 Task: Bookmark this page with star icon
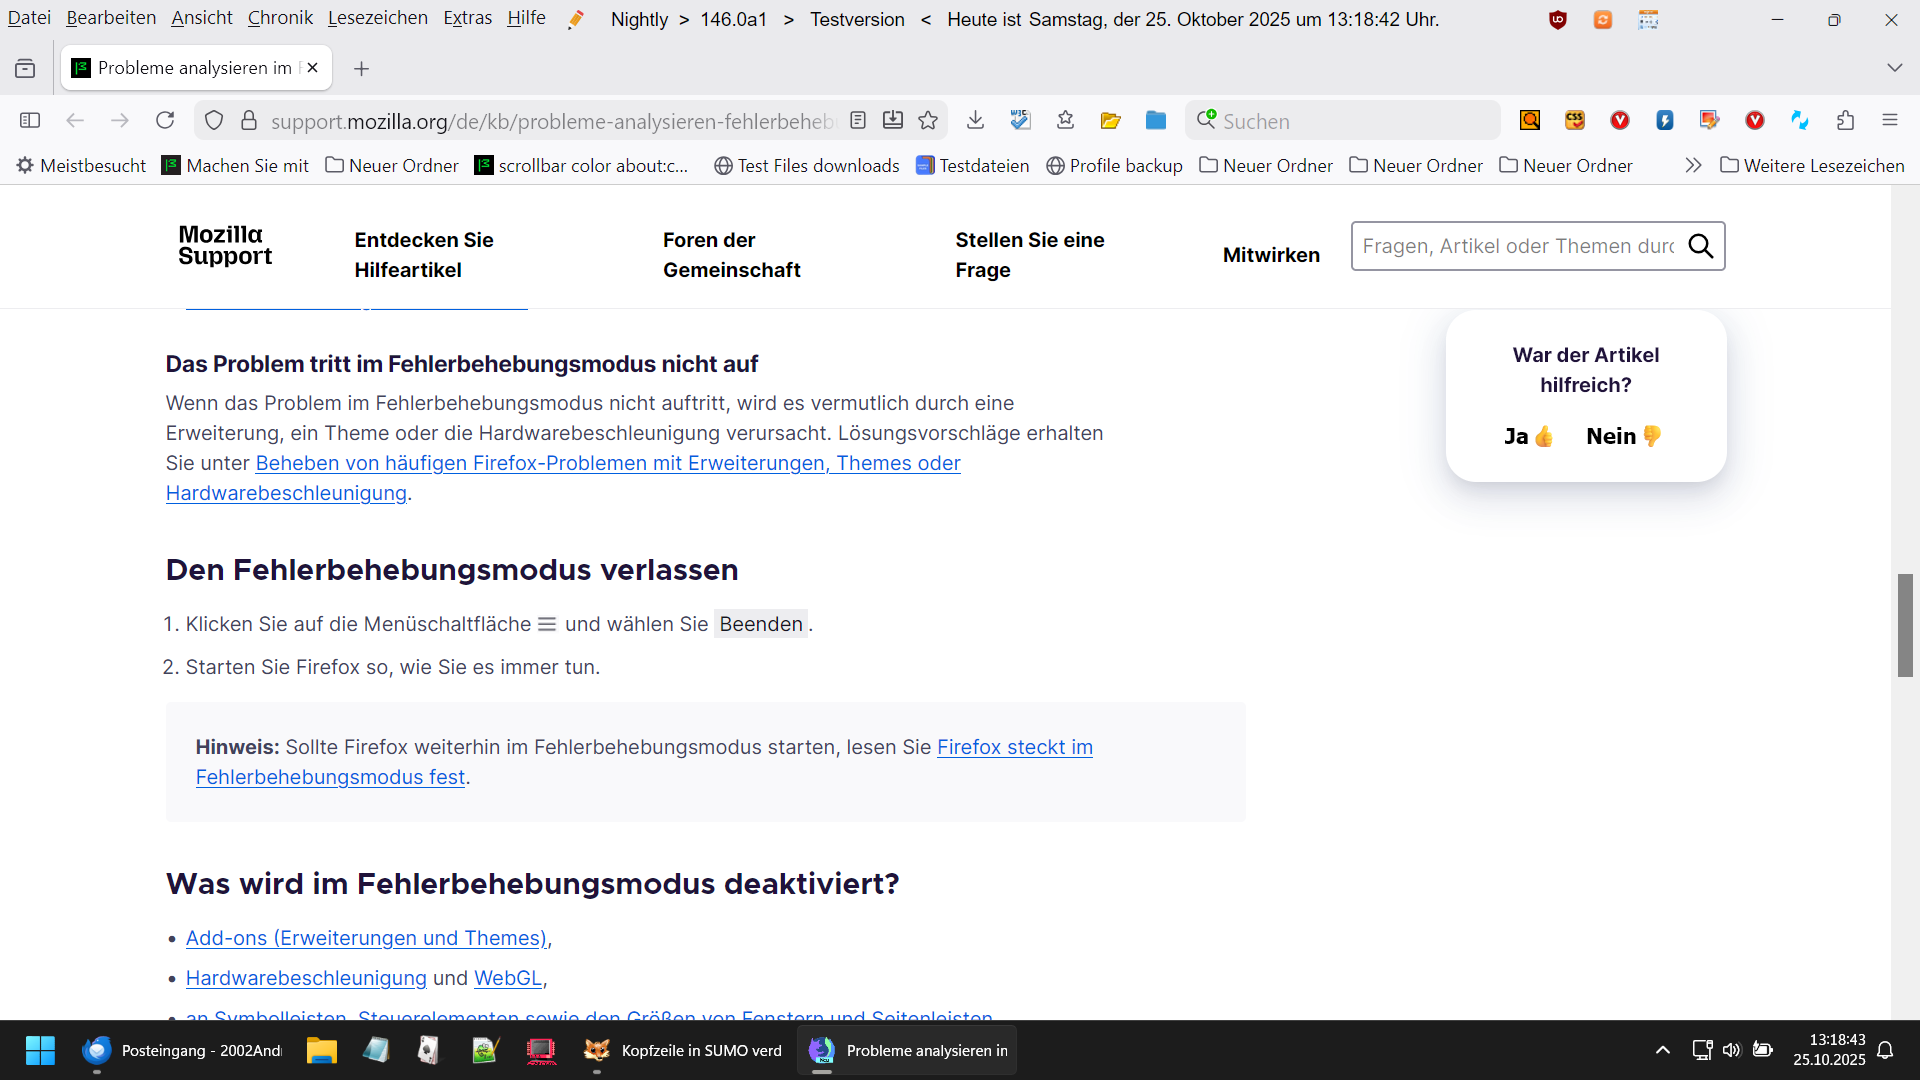tap(928, 121)
